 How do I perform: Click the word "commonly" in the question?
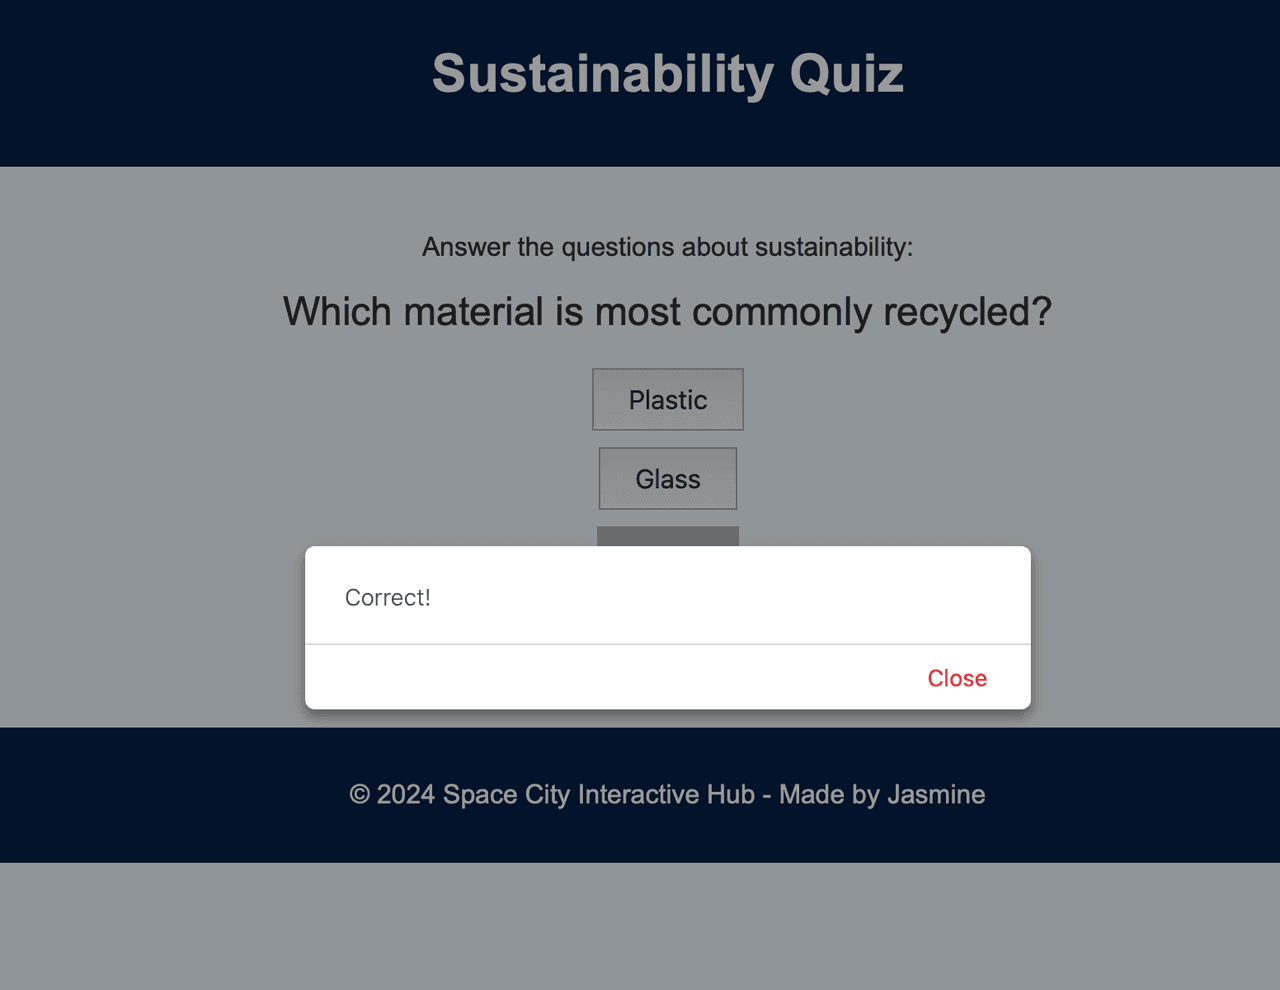tap(782, 312)
